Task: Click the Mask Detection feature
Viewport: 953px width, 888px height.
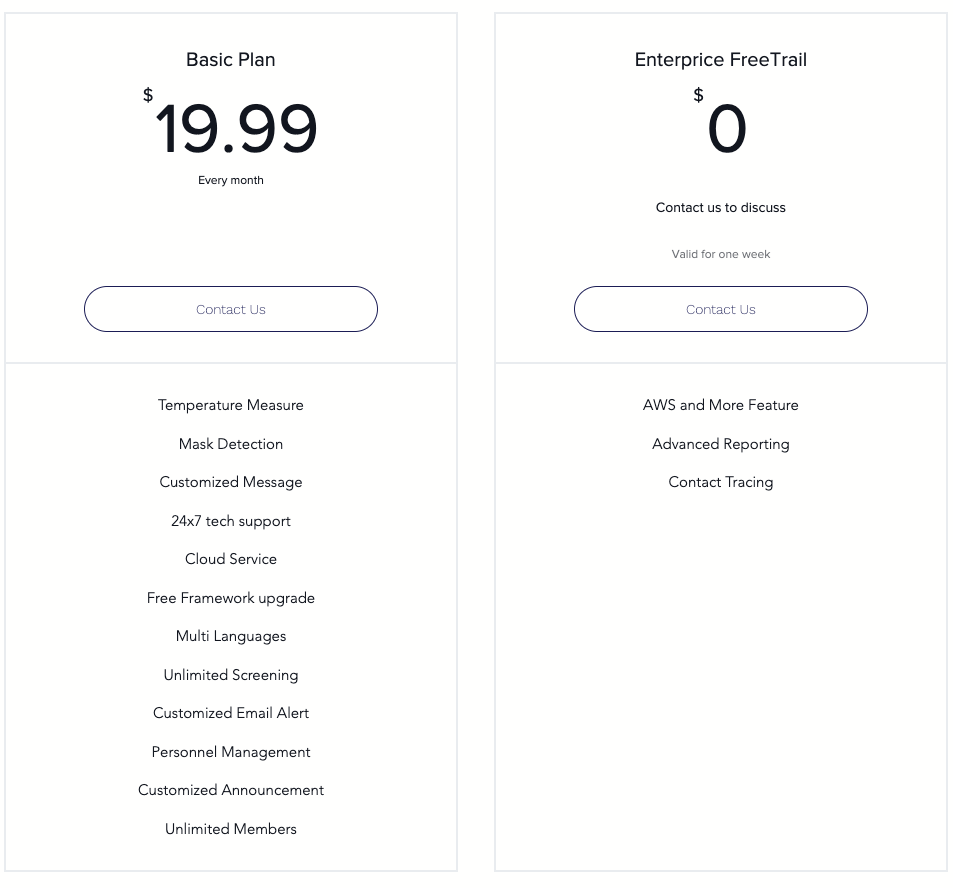Action: [231, 444]
